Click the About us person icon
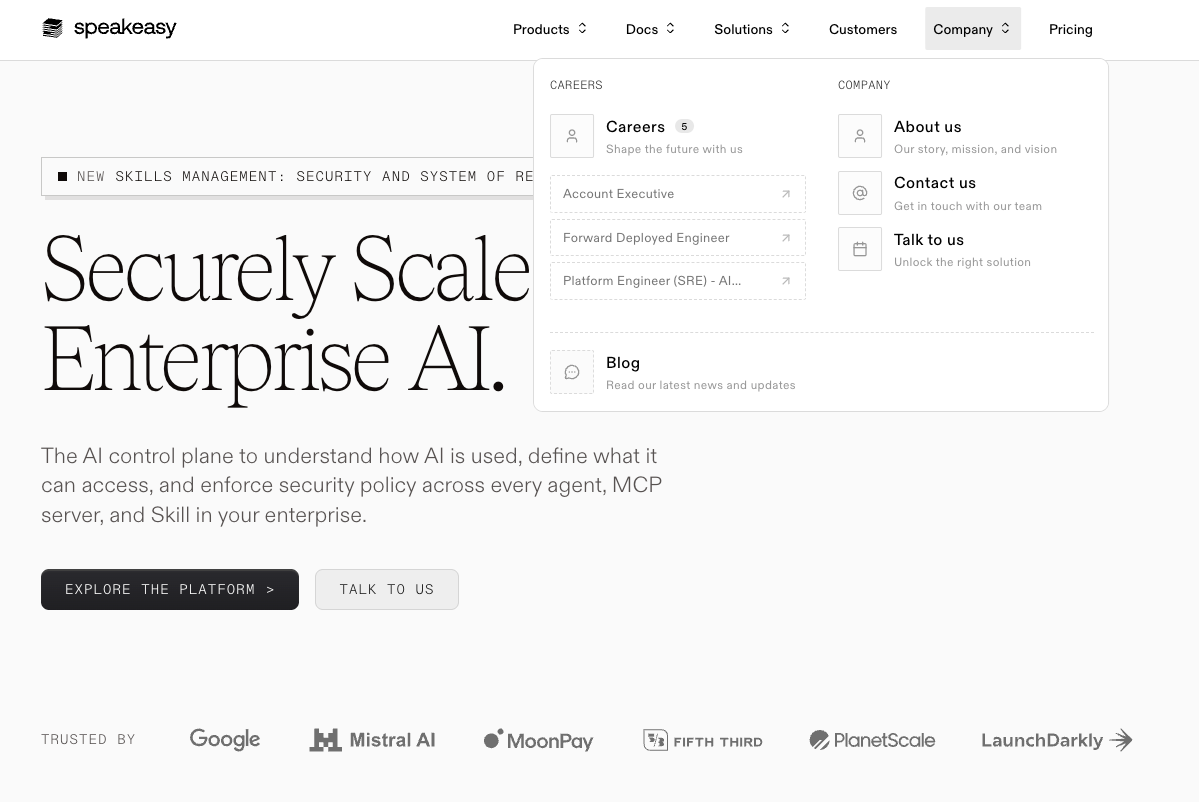The width and height of the screenshot is (1199, 802). [859, 136]
